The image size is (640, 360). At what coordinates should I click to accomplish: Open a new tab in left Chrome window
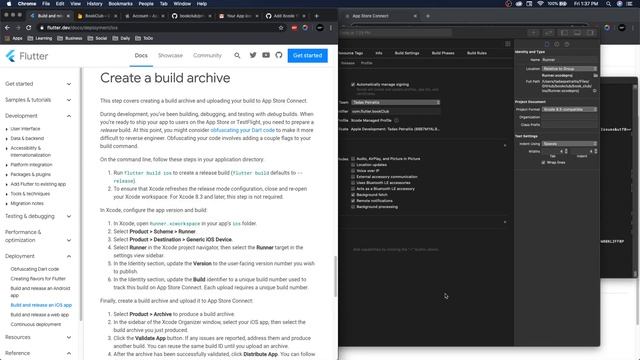coord(316,16)
